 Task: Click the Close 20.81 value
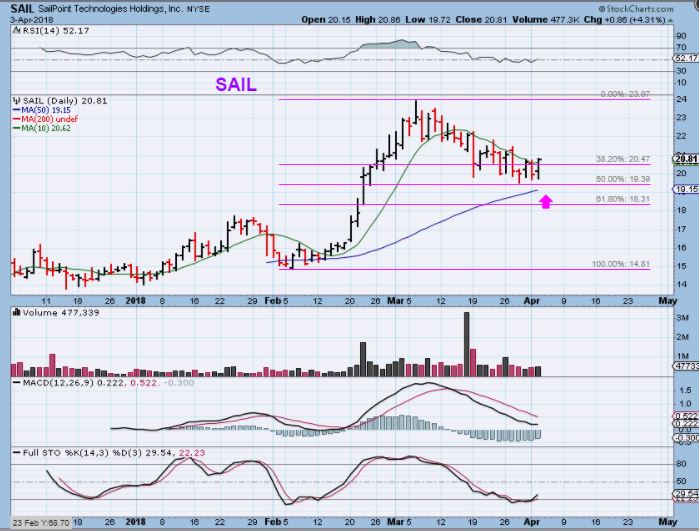(480, 20)
